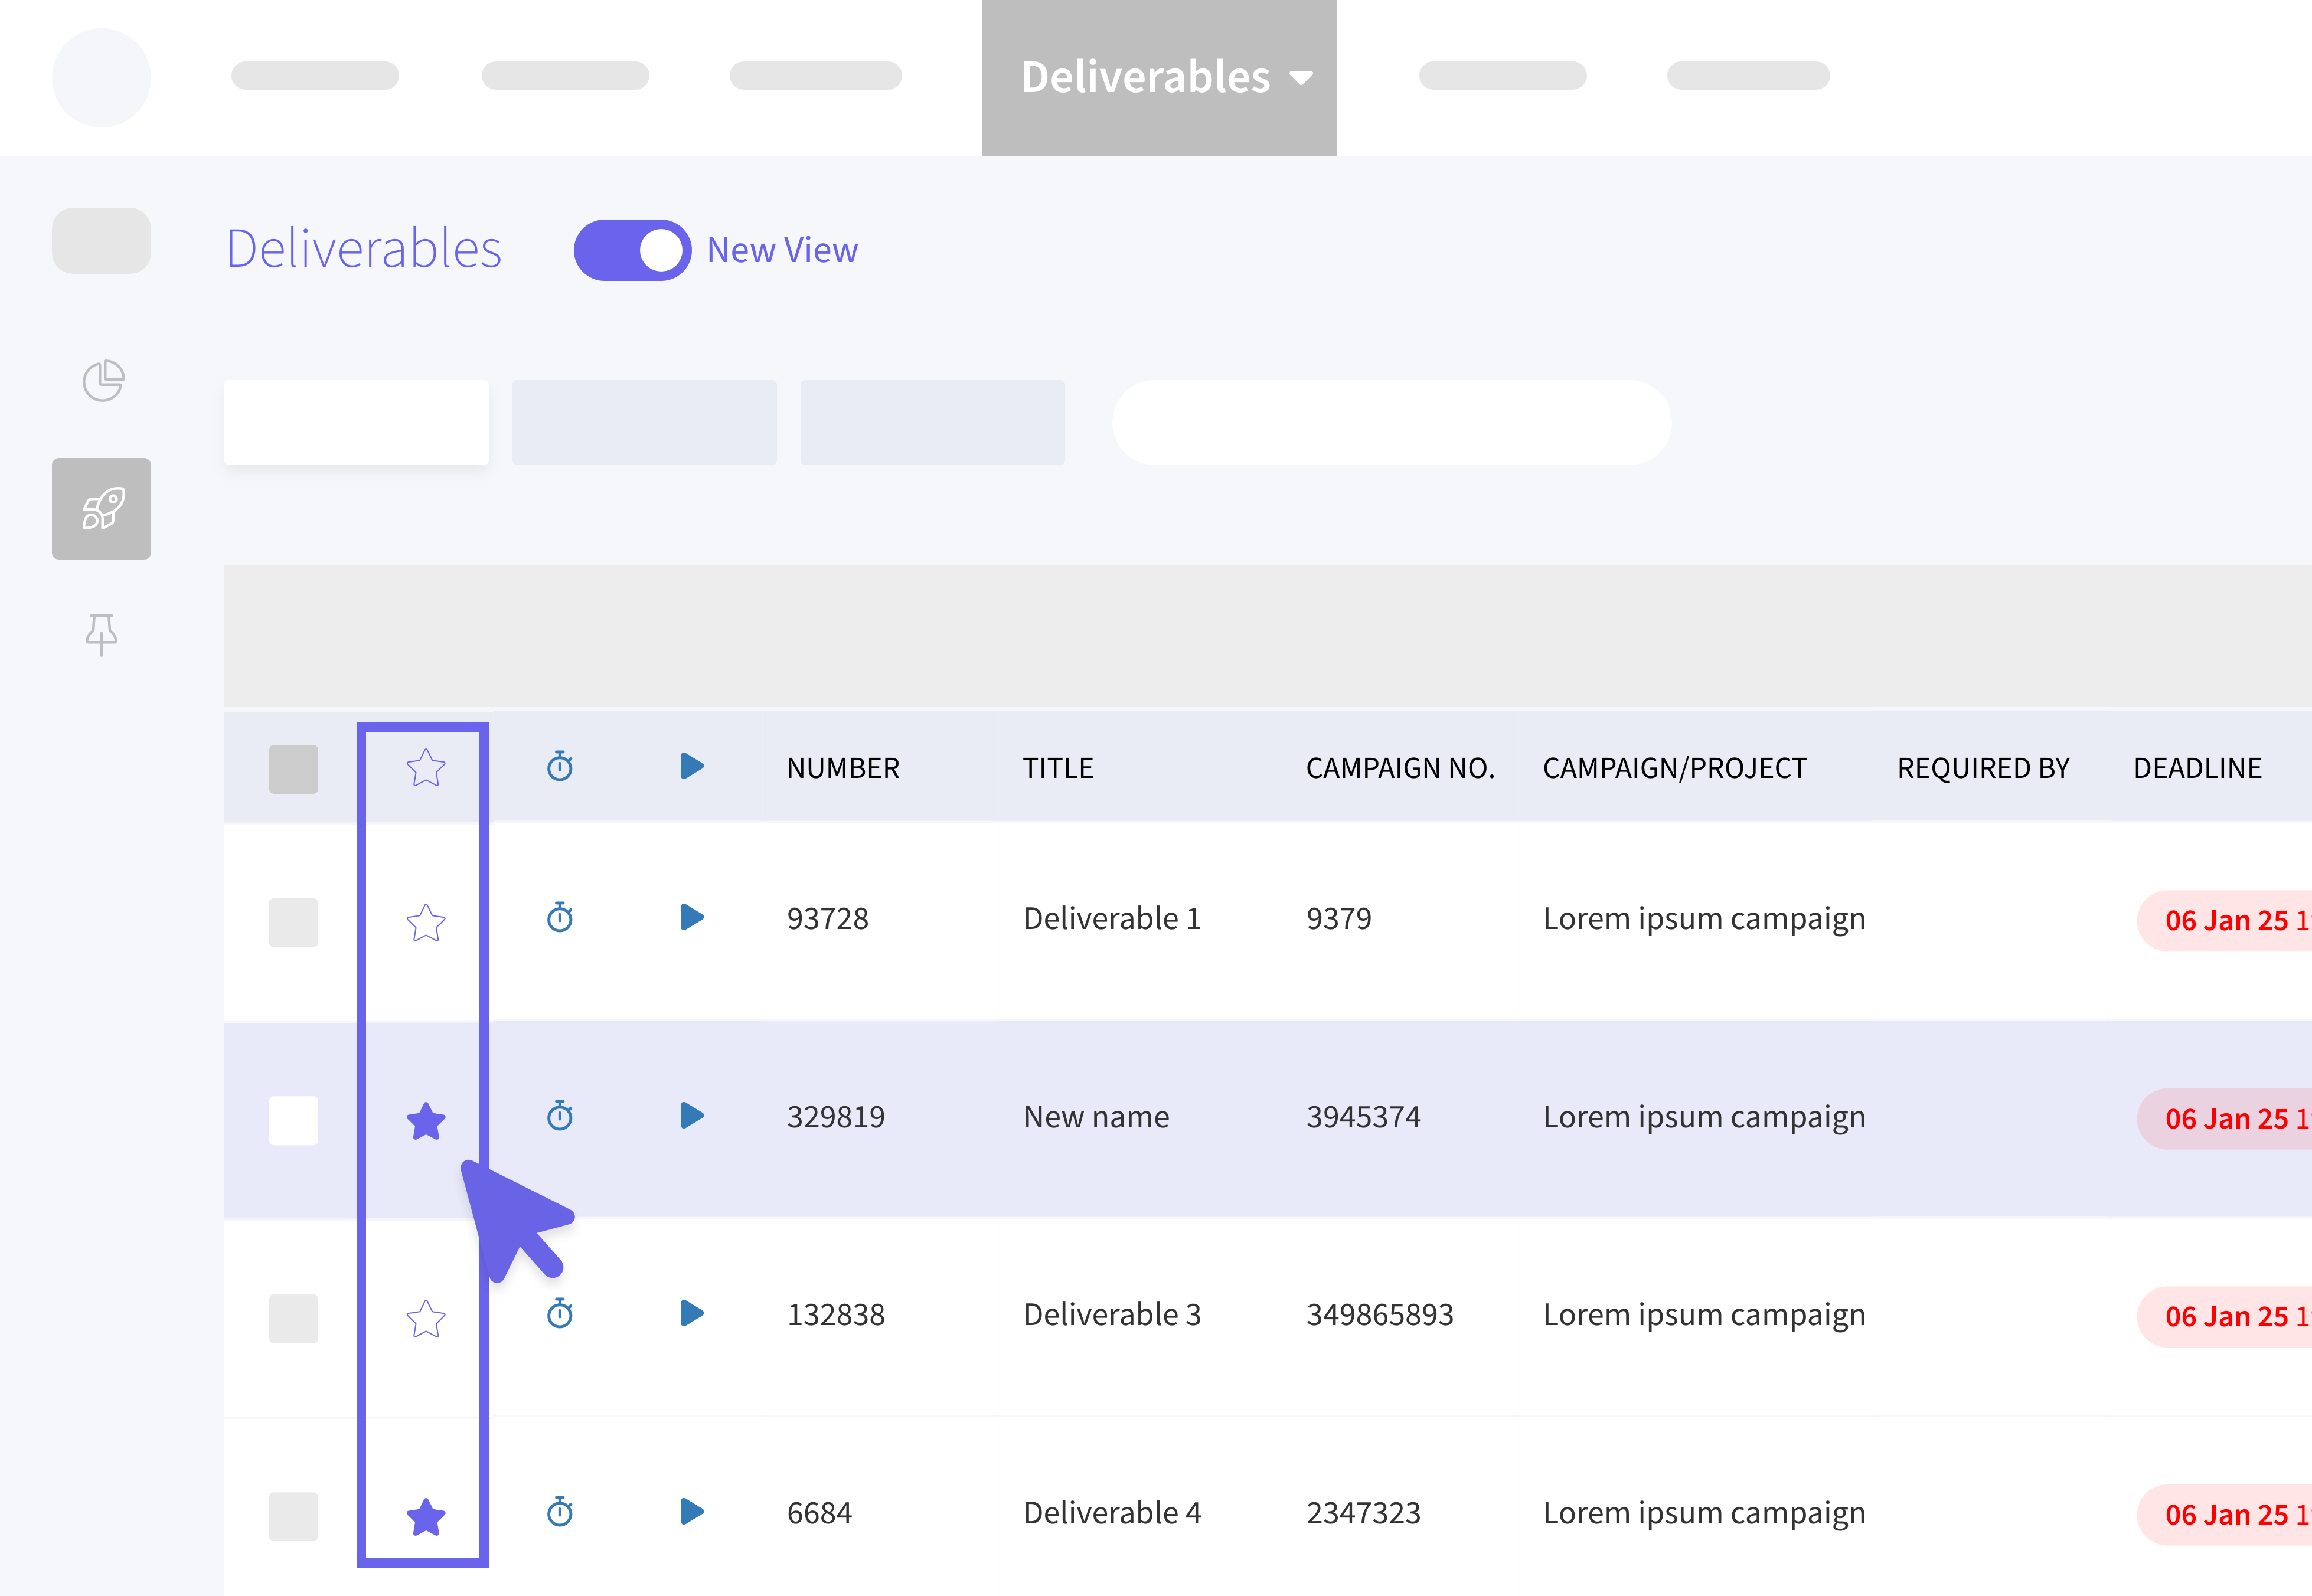Star the Deliverable 1 row
The height and width of the screenshot is (1596, 2312).
pos(425,921)
